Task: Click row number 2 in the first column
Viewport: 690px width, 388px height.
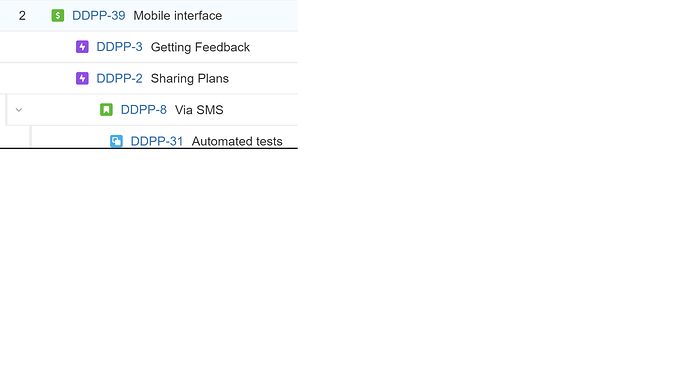Action: [x=22, y=15]
